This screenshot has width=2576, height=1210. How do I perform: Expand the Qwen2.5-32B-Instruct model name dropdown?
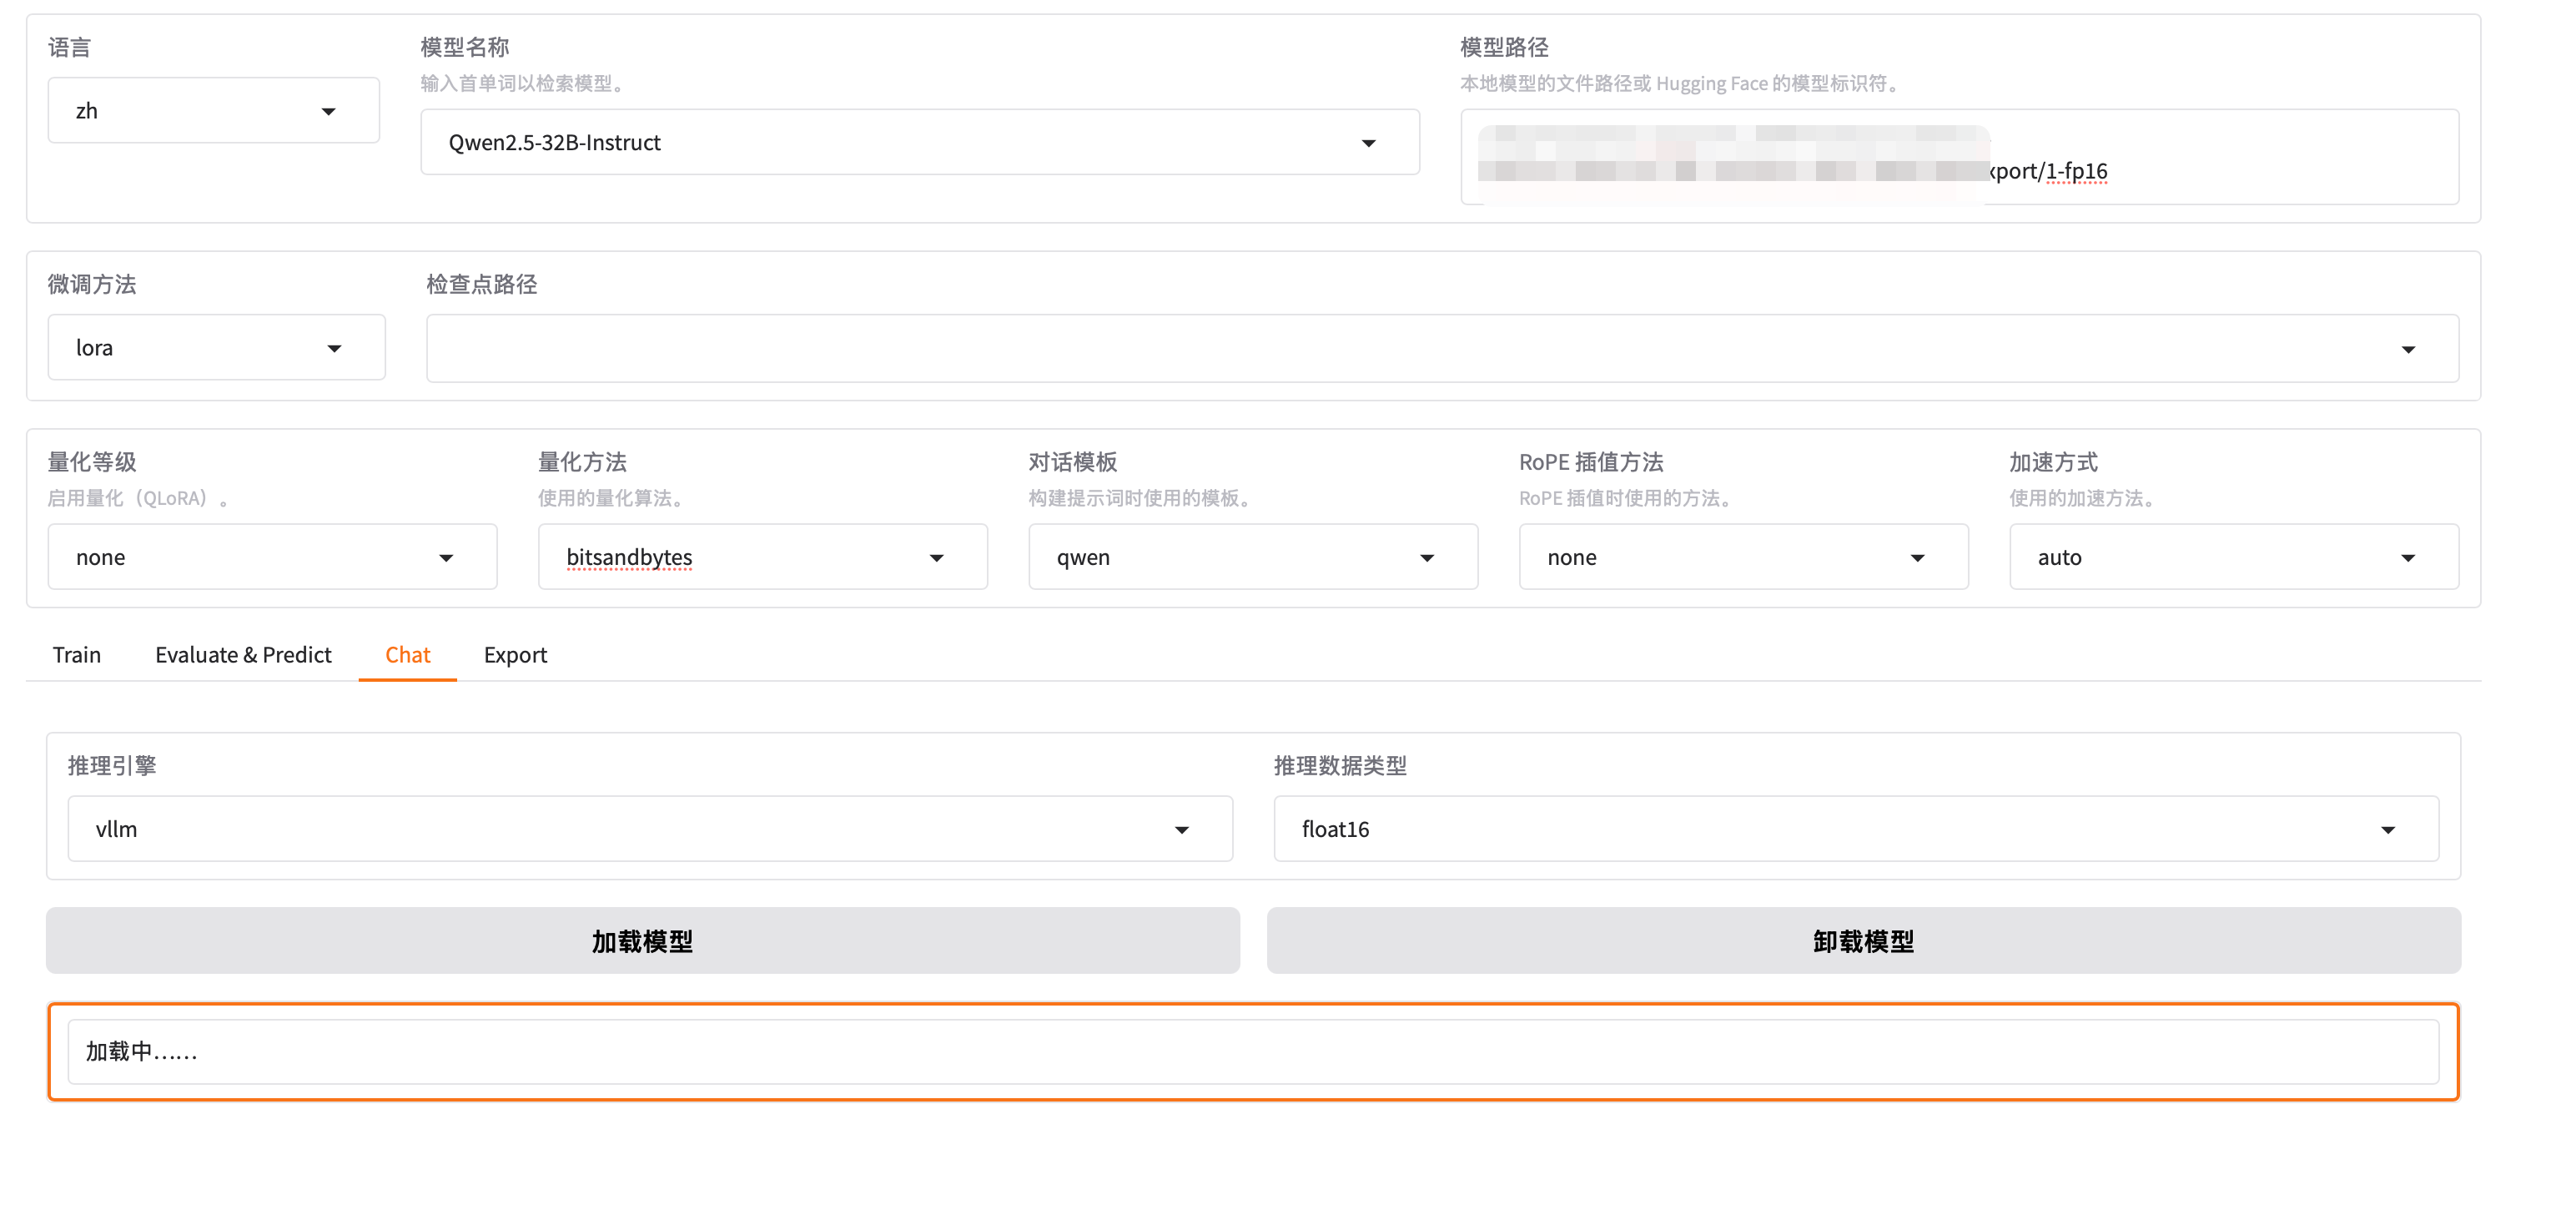point(900,143)
